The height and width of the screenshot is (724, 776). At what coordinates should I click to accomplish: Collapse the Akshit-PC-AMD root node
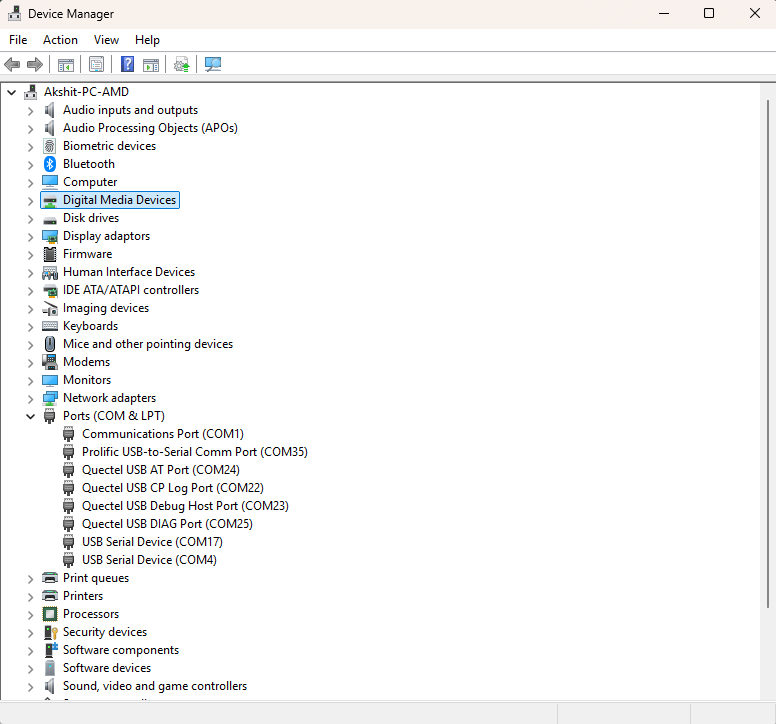click(x=11, y=92)
